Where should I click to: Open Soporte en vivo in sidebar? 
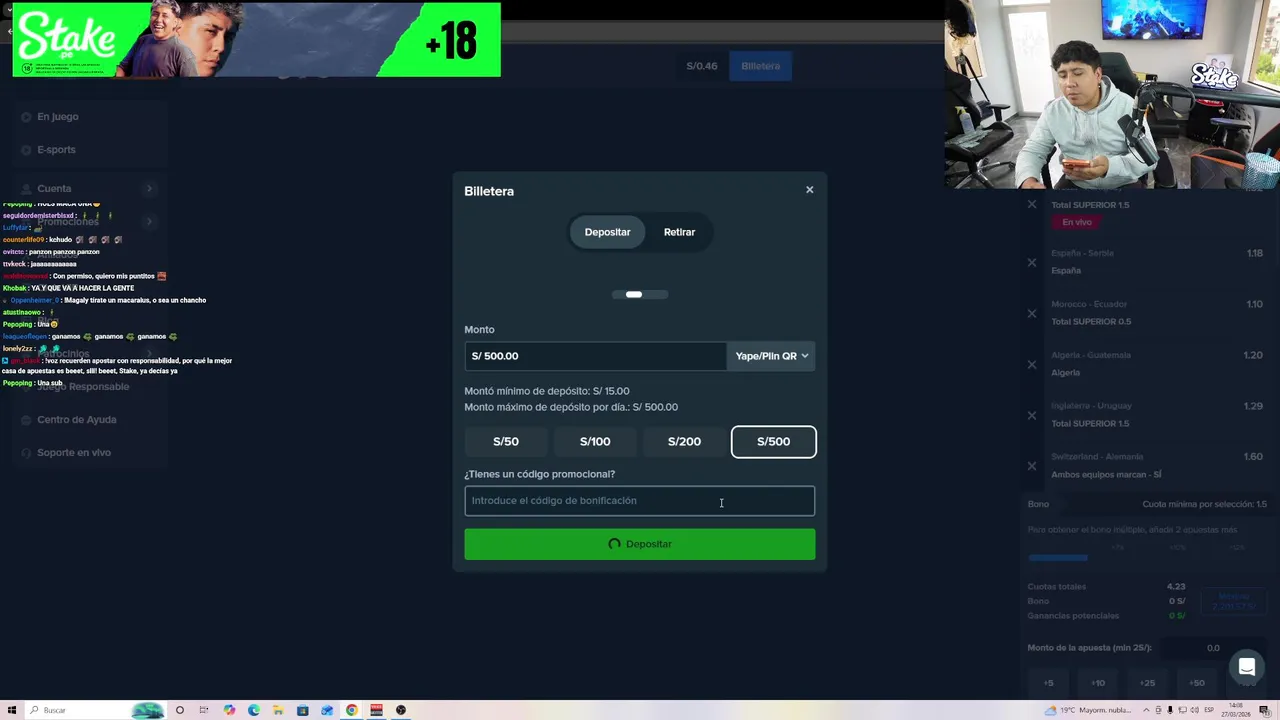[74, 453]
